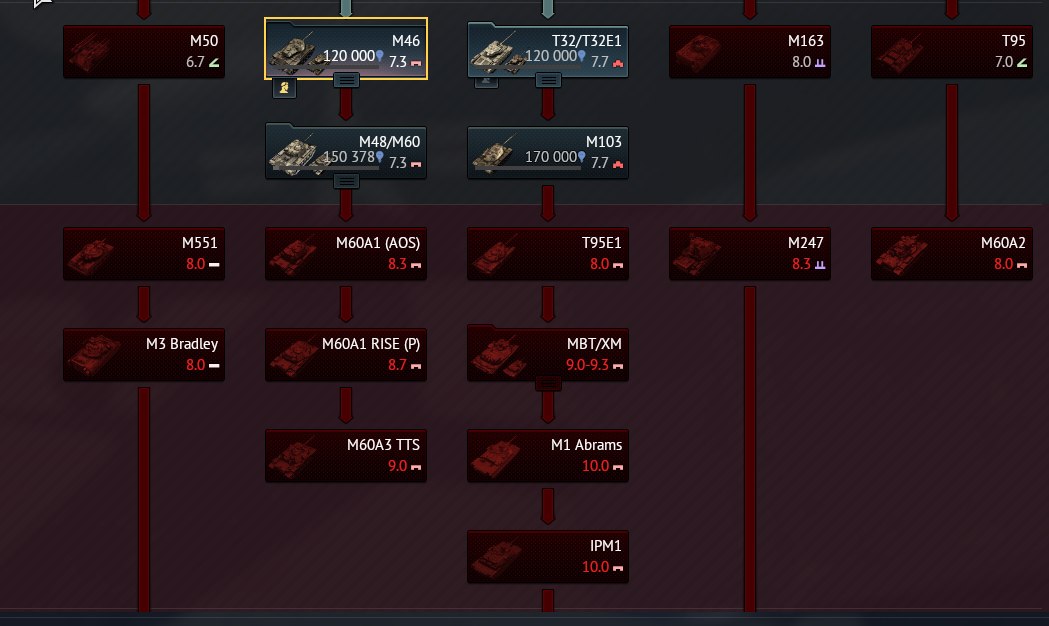Viewport: 1049px width, 626px height.
Task: Click the M50 tank destroyer icon
Action: pyautogui.click(x=90, y=52)
